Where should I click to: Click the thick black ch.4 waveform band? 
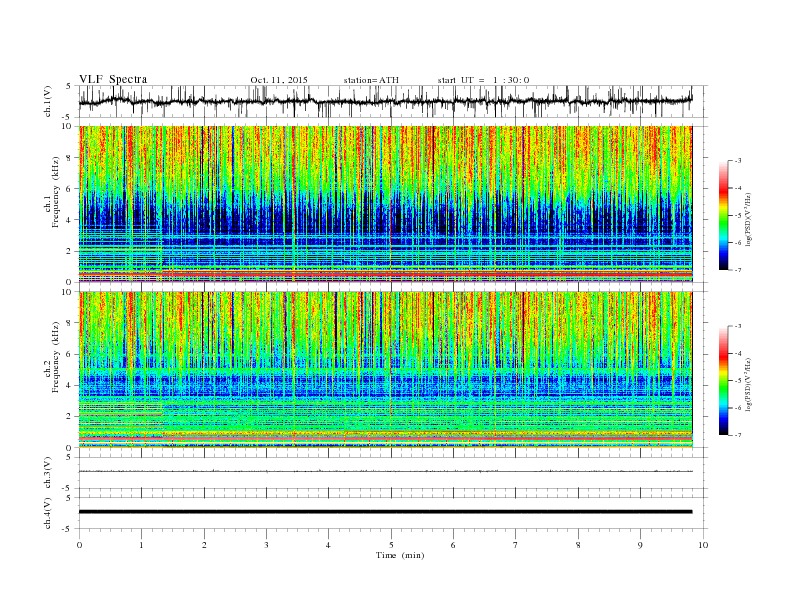pos(386,512)
